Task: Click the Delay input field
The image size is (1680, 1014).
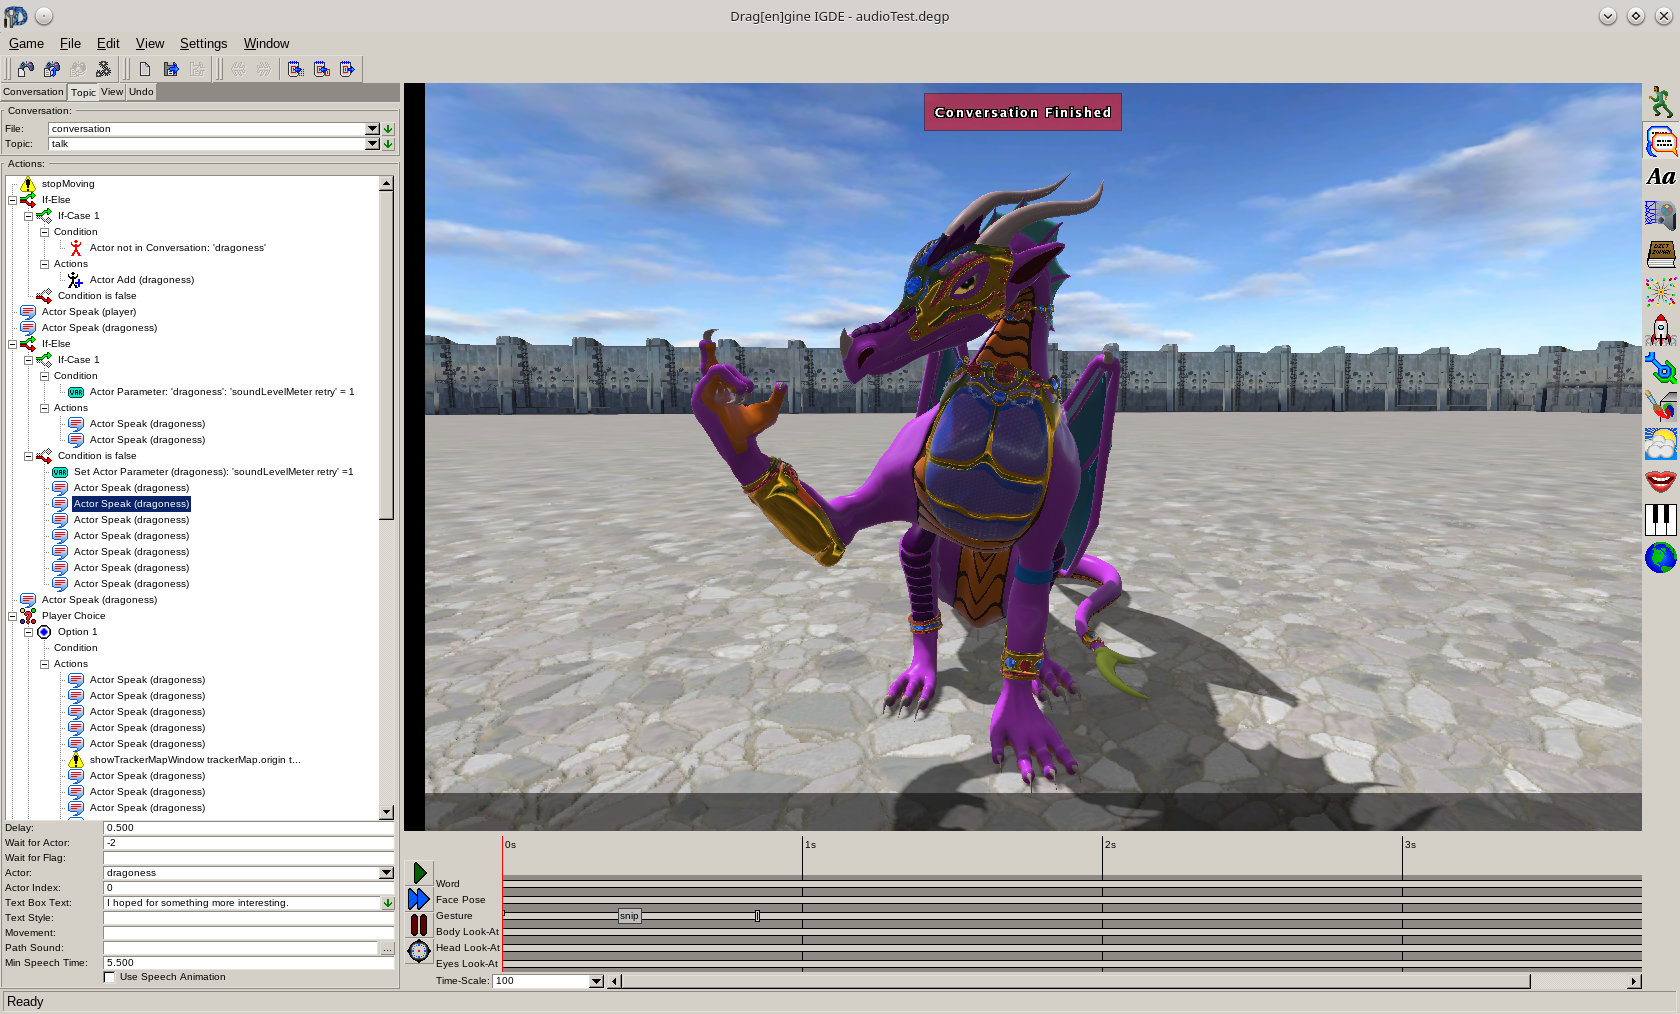Action: pyautogui.click(x=248, y=828)
